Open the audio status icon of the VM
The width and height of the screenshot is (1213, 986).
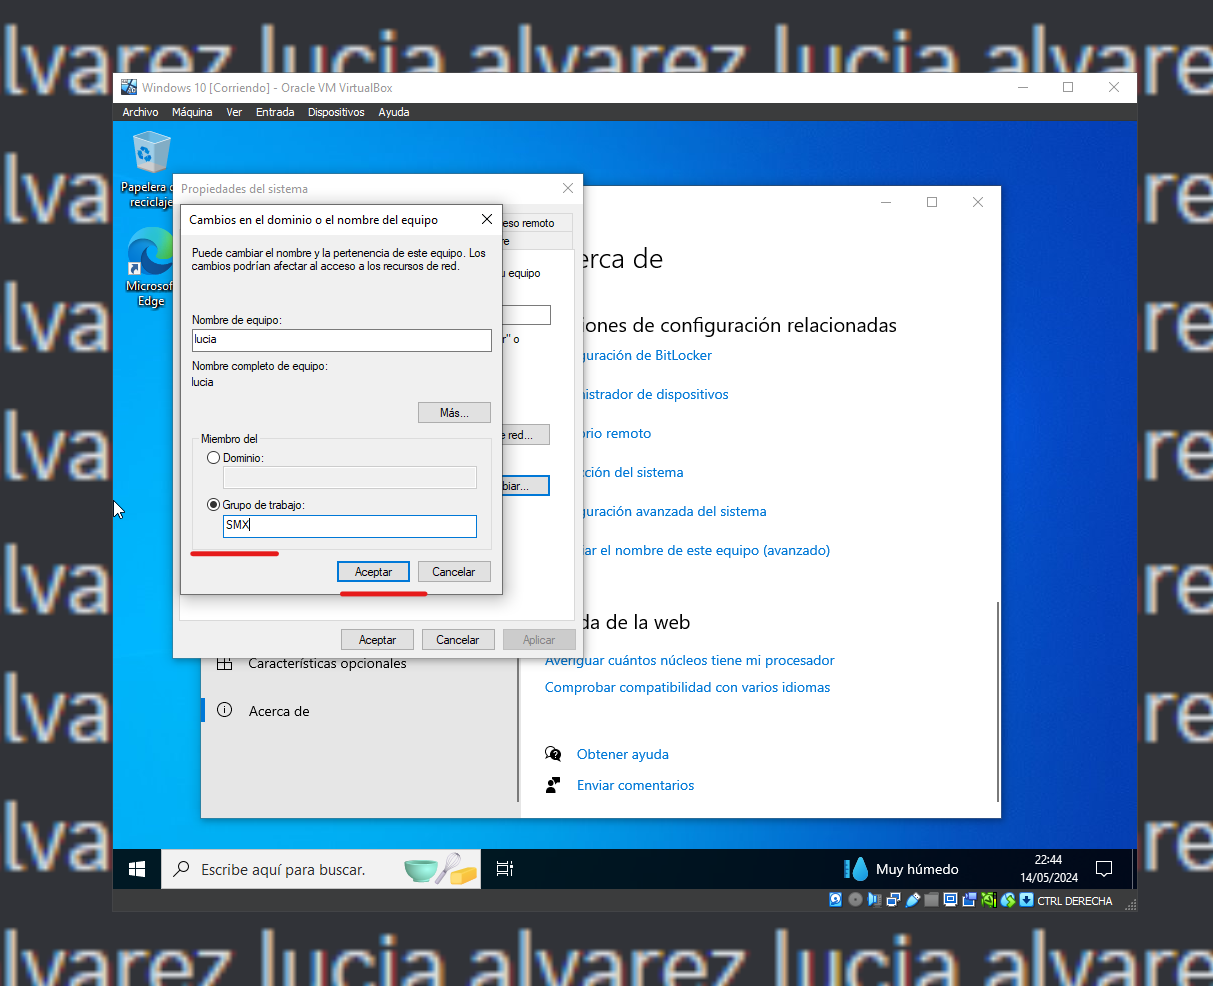click(874, 900)
